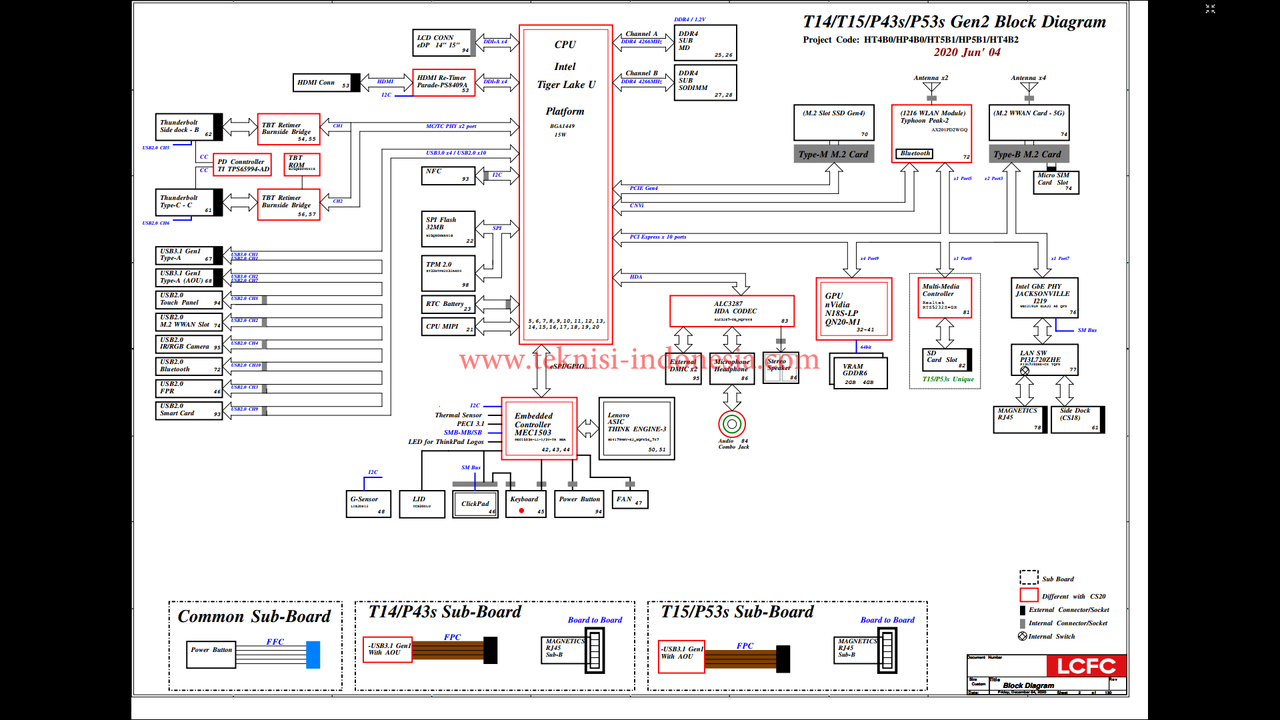Click the Internal Switch legend symbol
Viewport: 1280px width, 720px height.
tap(1022, 636)
